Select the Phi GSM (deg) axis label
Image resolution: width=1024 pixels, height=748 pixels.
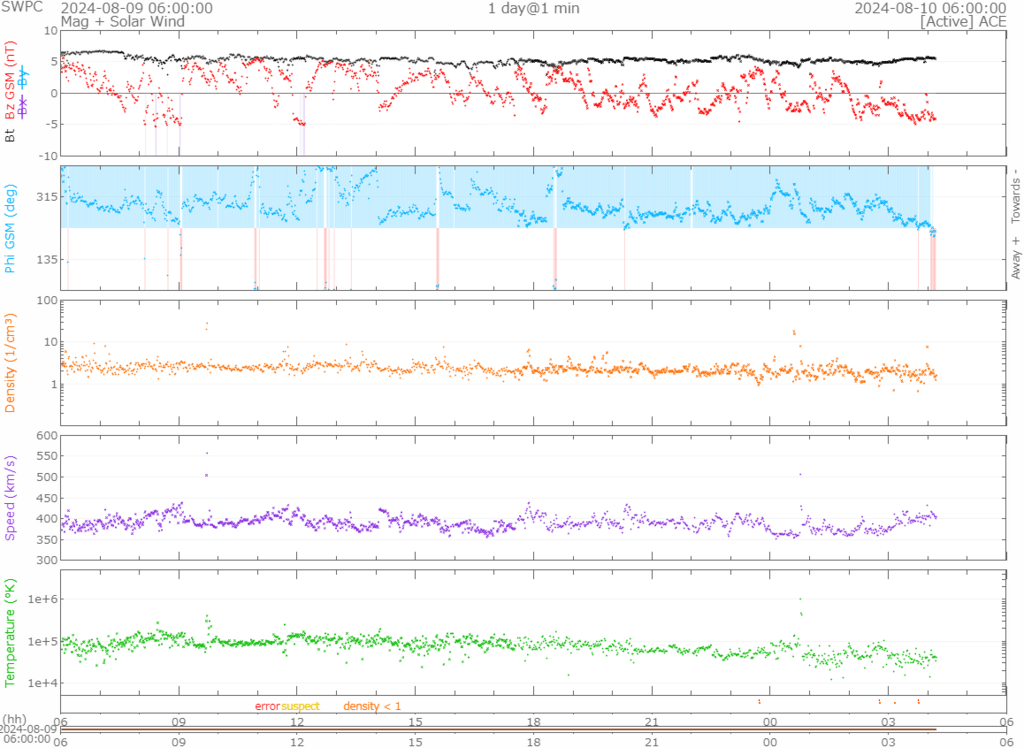coord(11,228)
